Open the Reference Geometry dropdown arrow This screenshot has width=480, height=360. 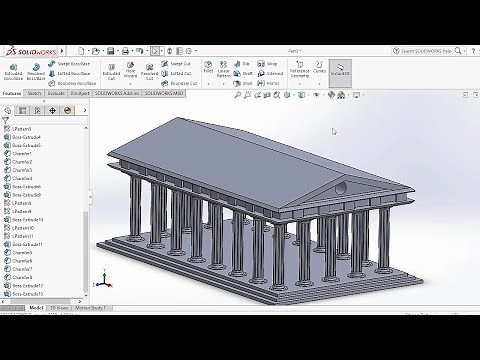pos(299,84)
